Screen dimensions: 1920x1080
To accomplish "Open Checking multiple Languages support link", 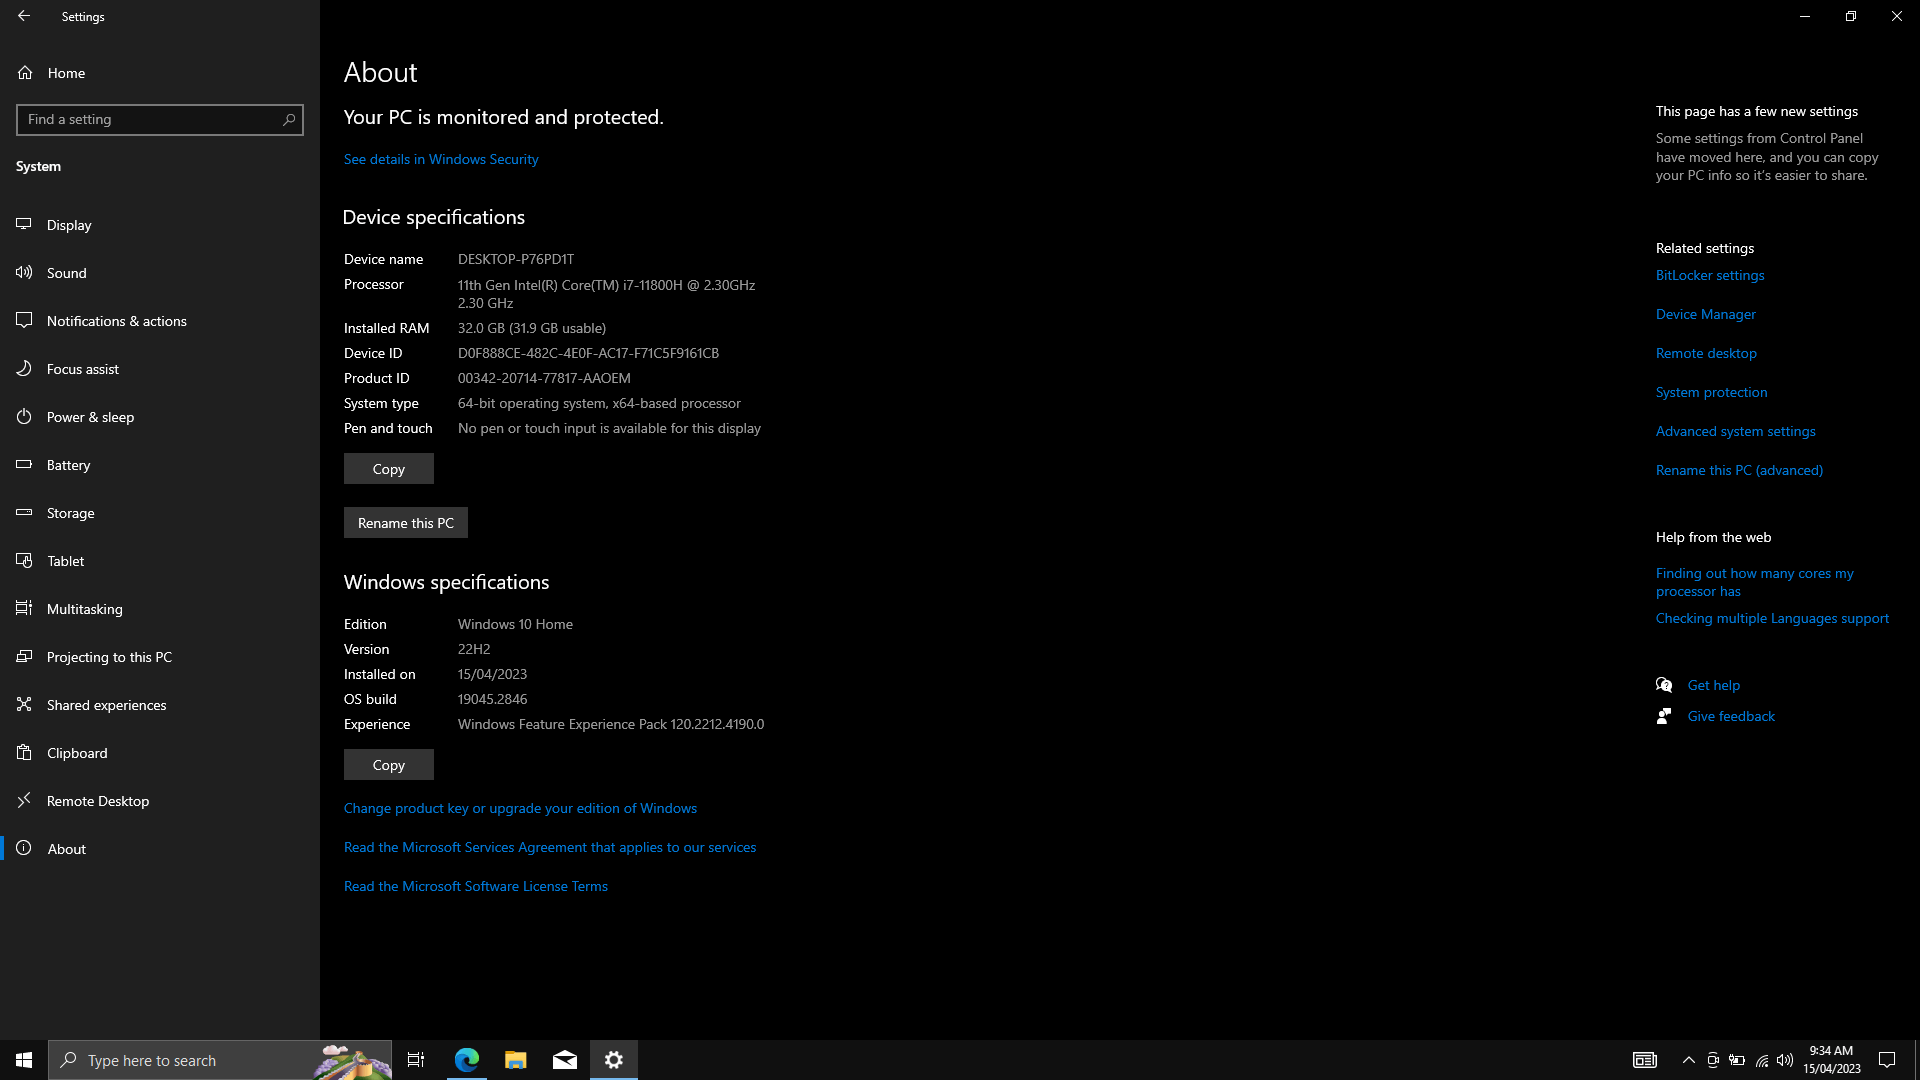I will [1772, 618].
